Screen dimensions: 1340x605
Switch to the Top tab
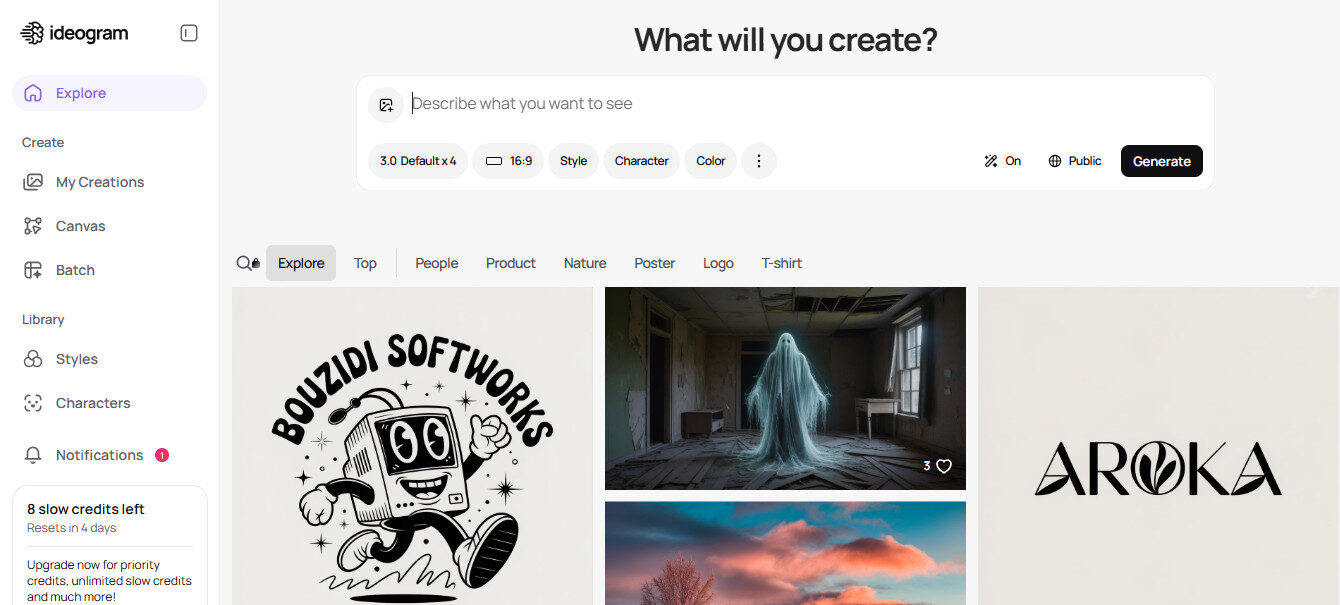click(x=365, y=263)
